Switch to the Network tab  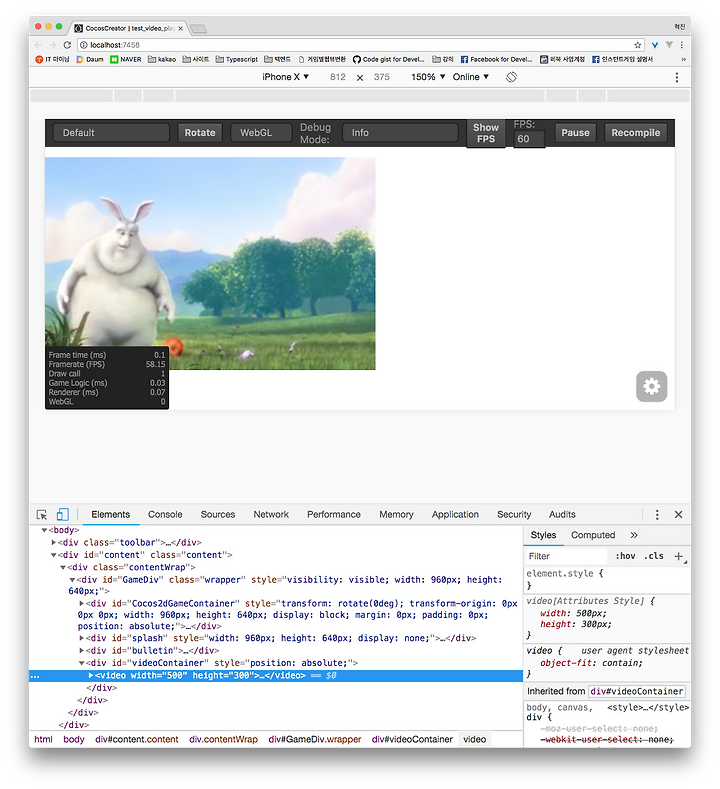pos(271,514)
